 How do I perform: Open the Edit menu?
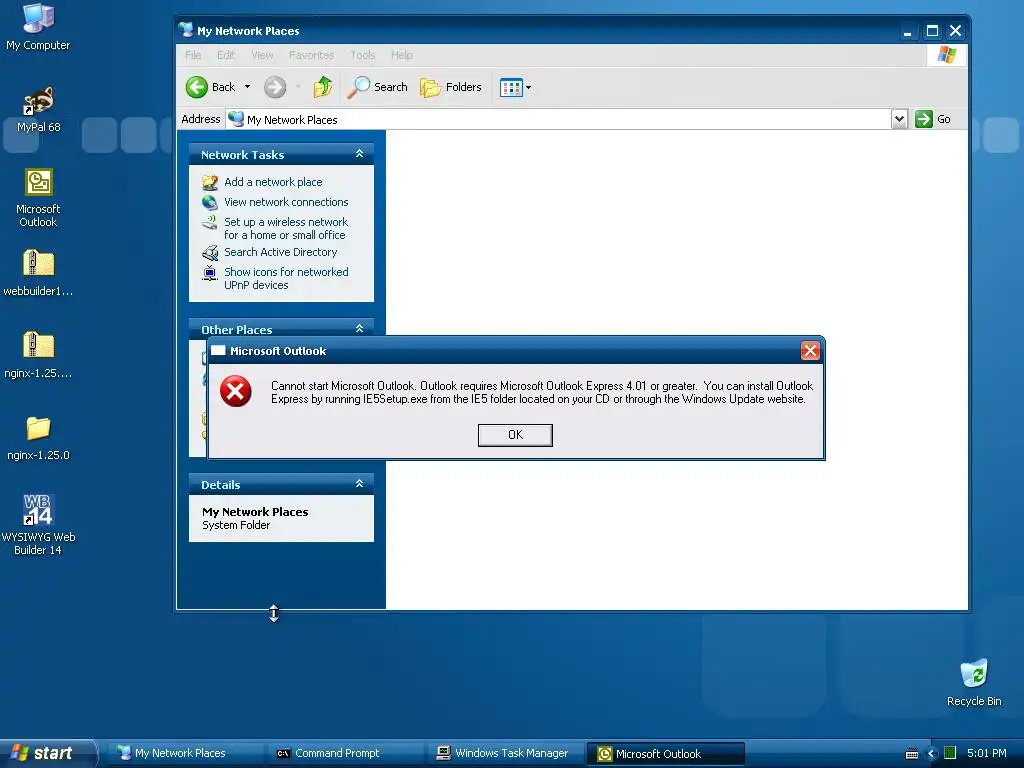tap(226, 55)
